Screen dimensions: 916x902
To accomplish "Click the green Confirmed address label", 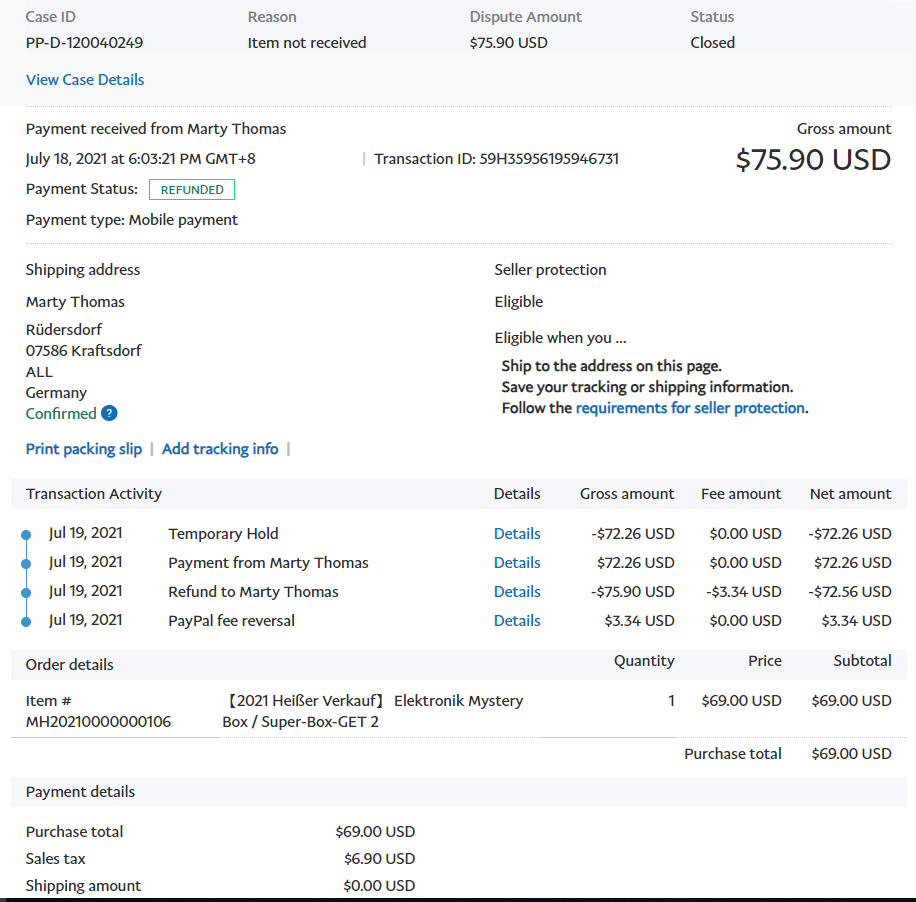I will (61, 414).
